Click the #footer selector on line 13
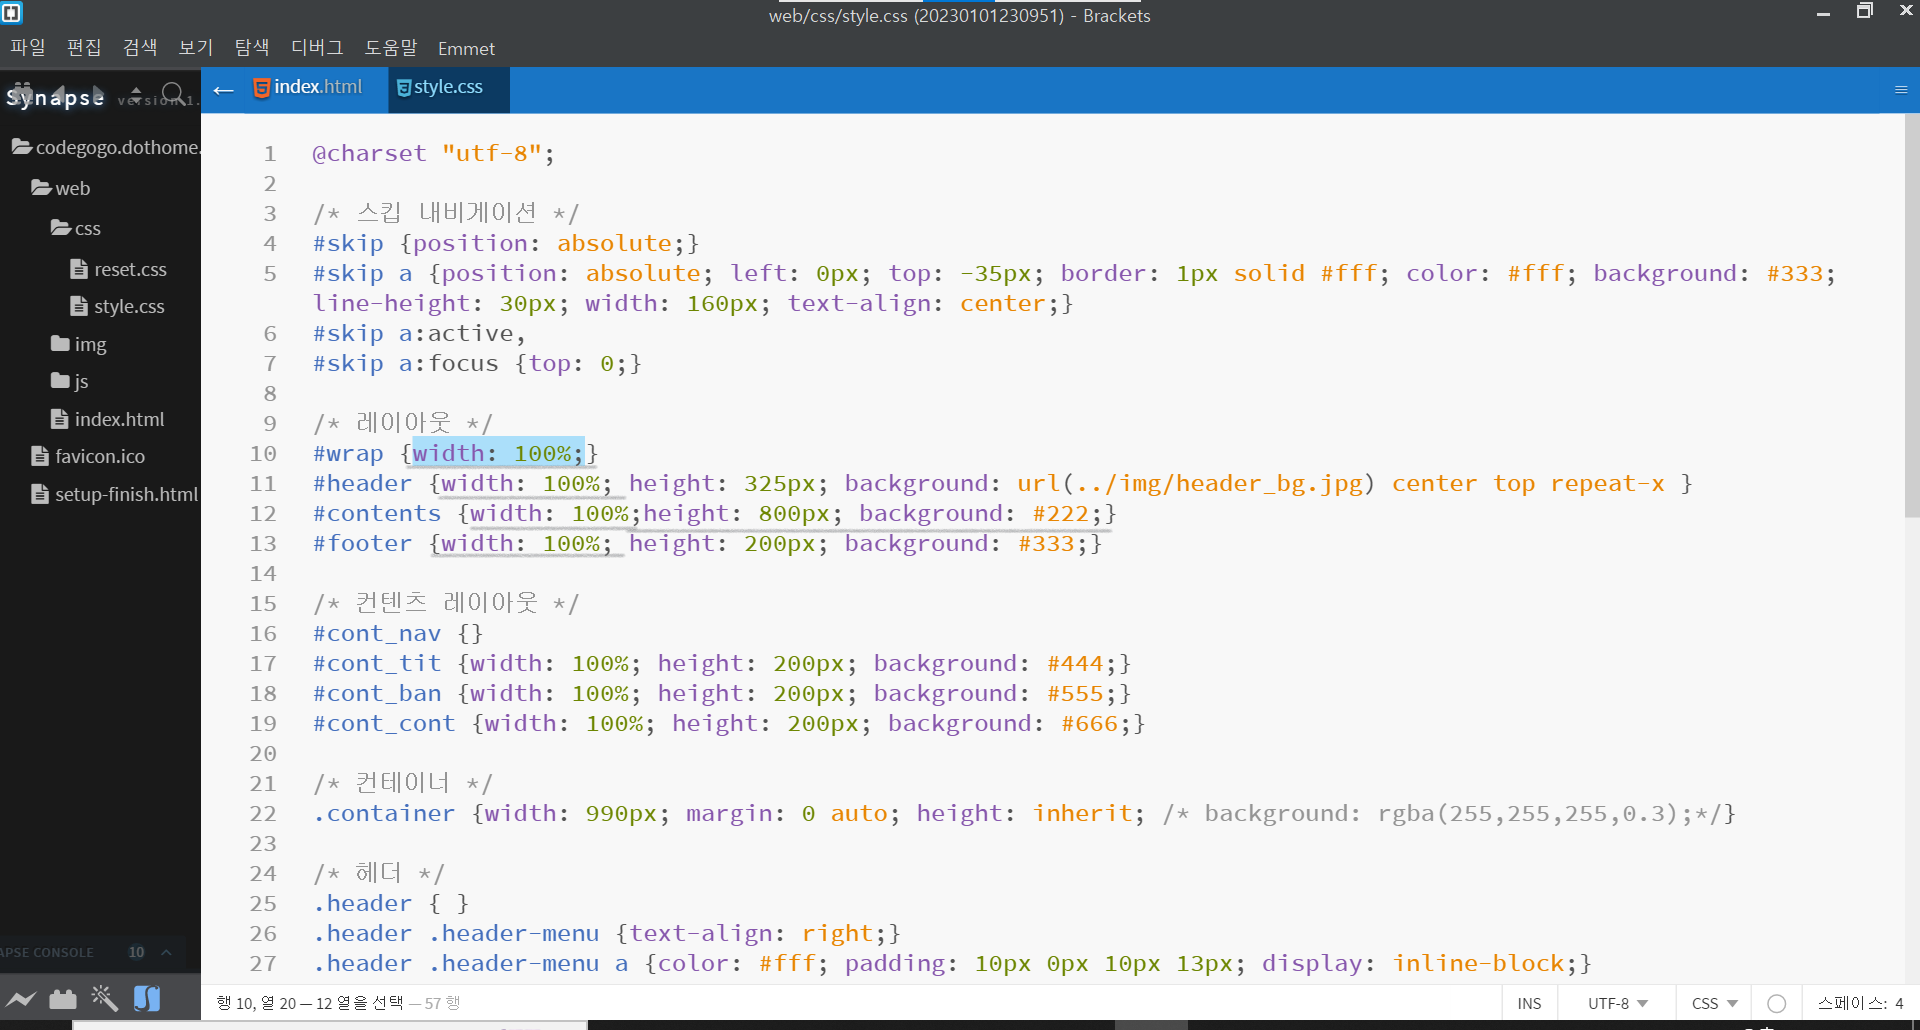Image resolution: width=1920 pixels, height=1030 pixels. tap(362, 543)
